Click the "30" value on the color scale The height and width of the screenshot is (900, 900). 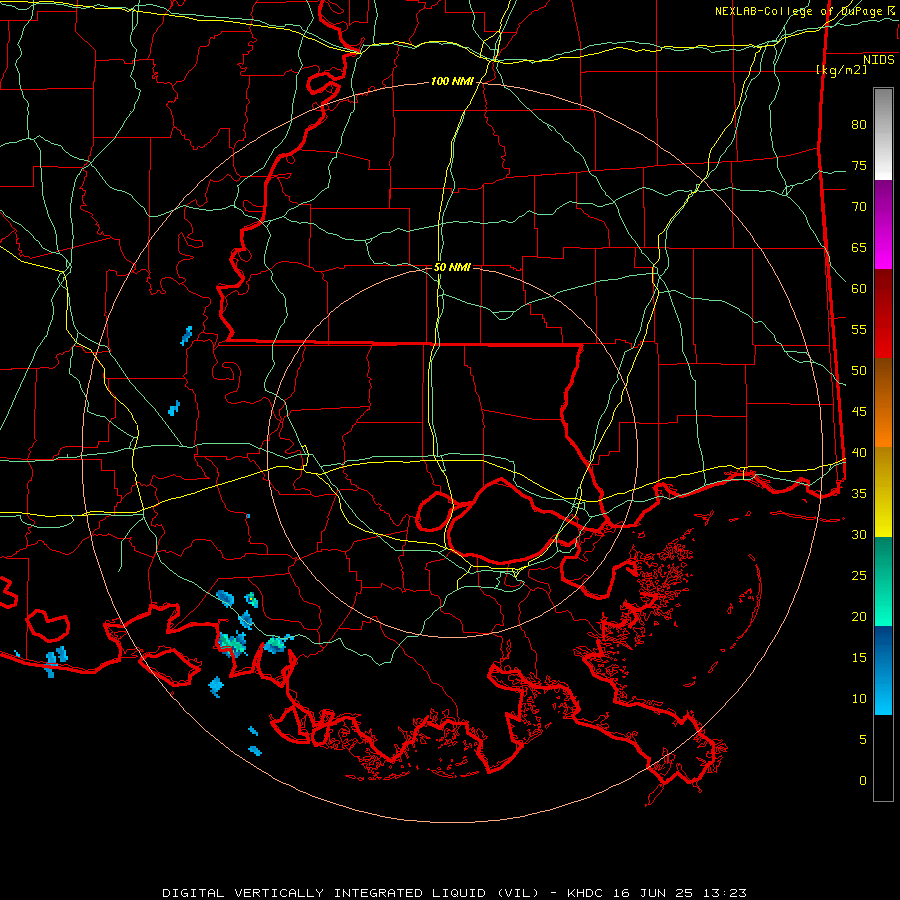[x=859, y=535]
